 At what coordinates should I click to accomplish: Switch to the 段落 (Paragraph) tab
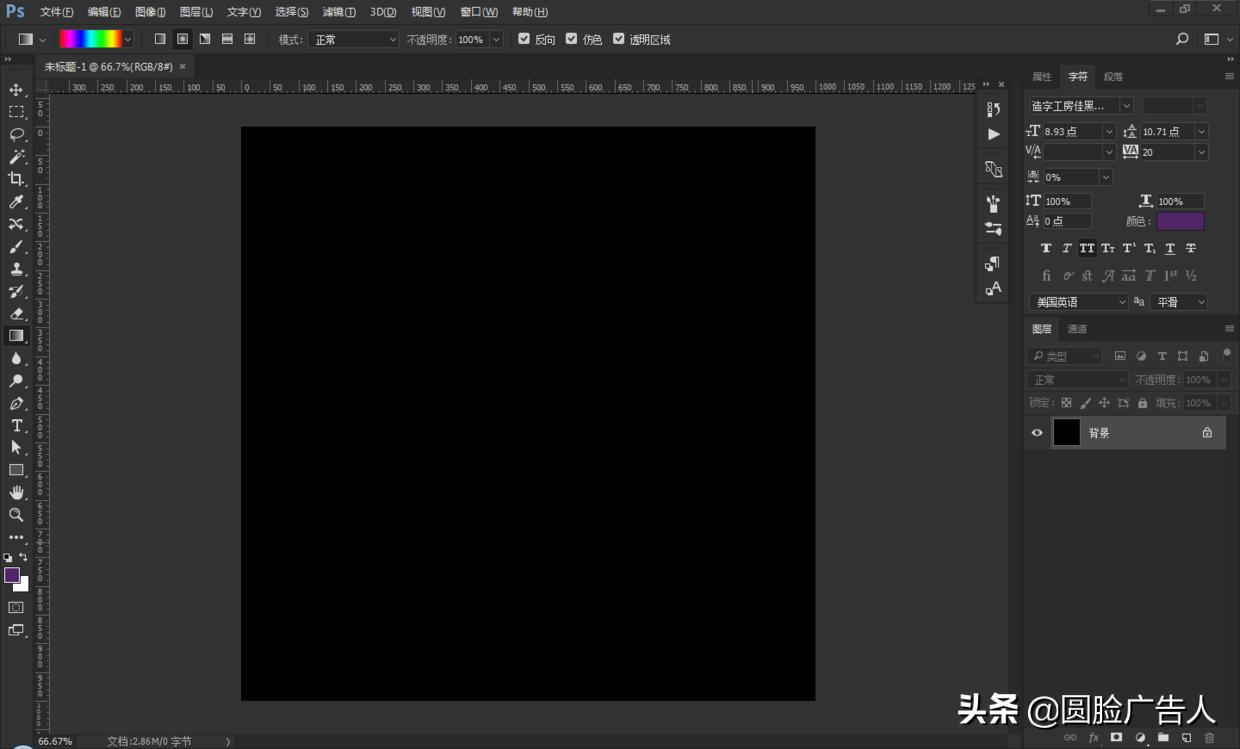coord(1113,77)
